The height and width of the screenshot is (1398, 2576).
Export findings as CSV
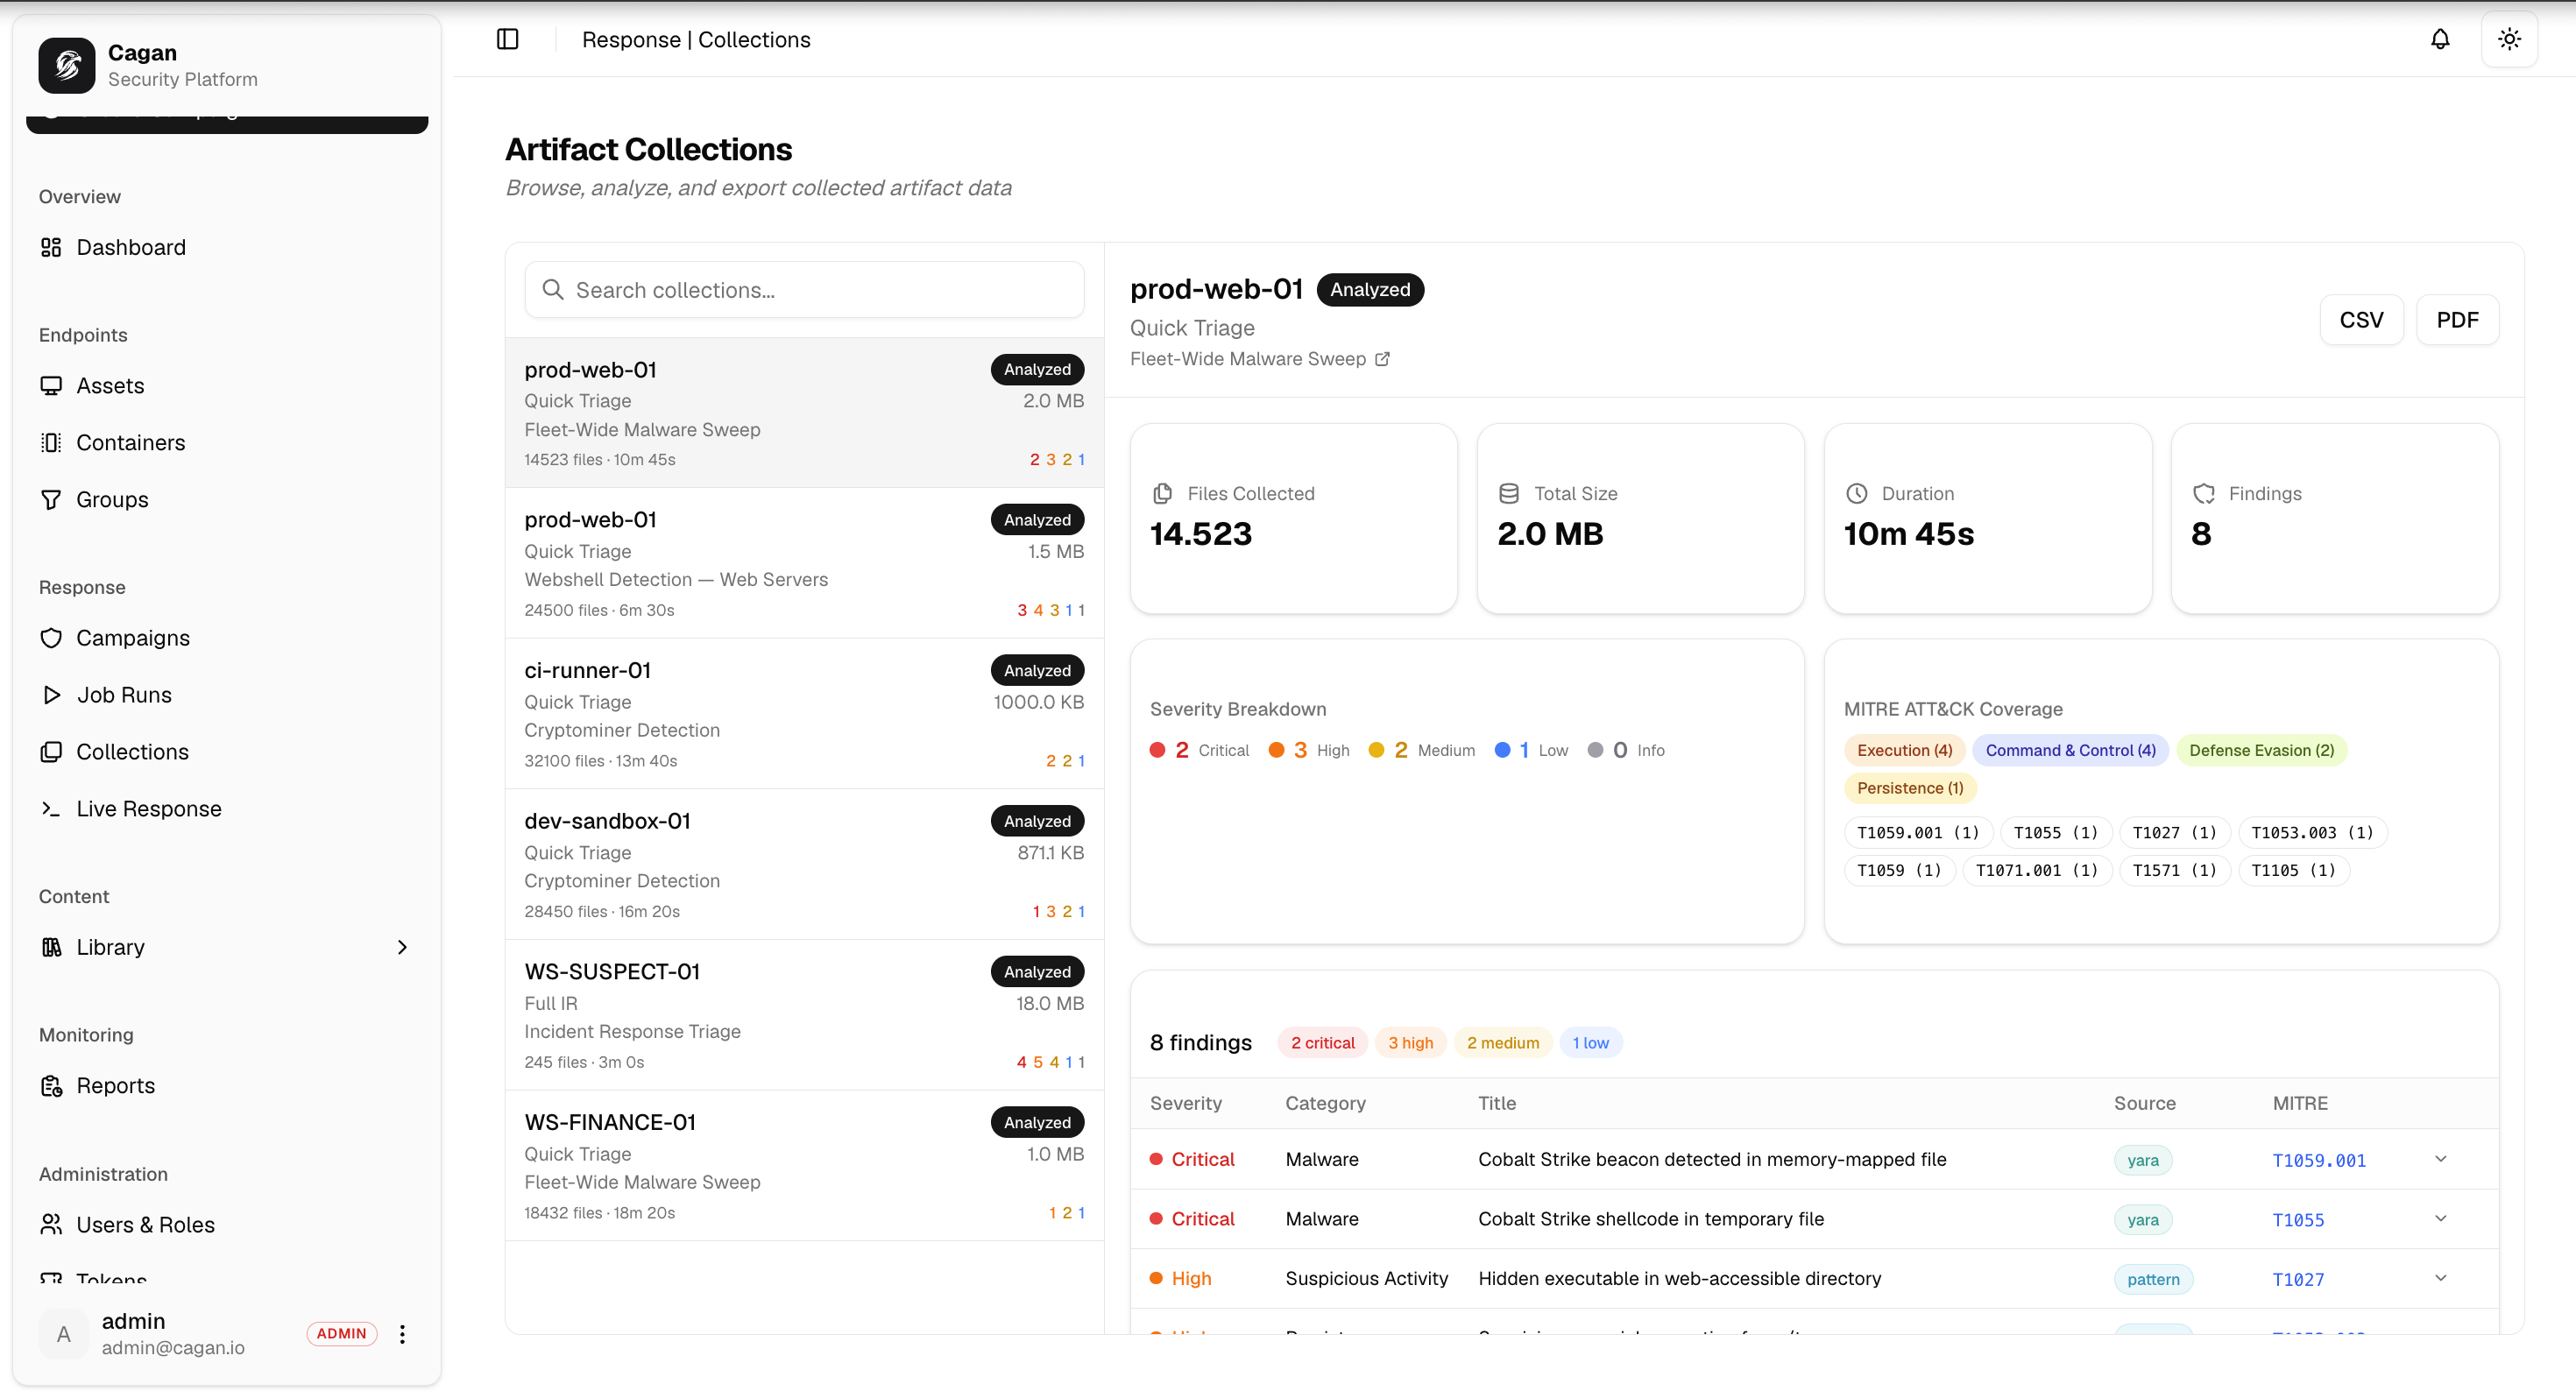click(x=2362, y=319)
